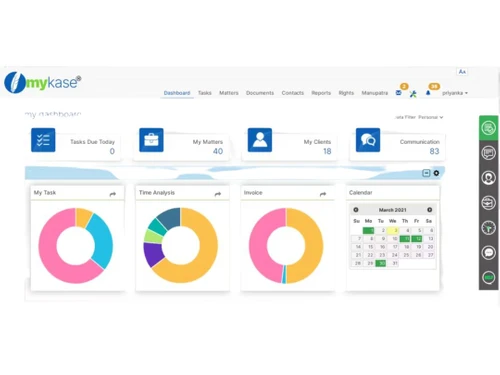Click the minus collapse icon beside gear
Image resolution: width=500 pixels, height=375 pixels.
[x=426, y=173]
